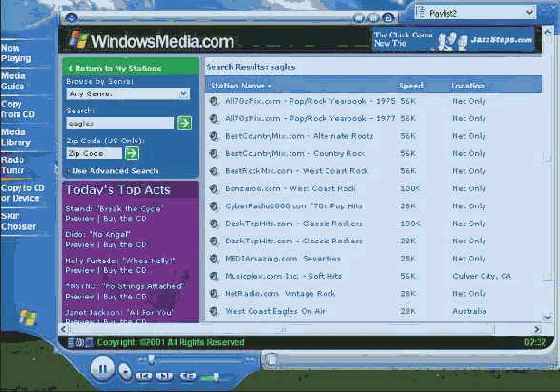The height and width of the screenshot is (392, 560).
Task: Click station icon for BestCountryMix Alternate Roots
Action: pyautogui.click(x=214, y=136)
